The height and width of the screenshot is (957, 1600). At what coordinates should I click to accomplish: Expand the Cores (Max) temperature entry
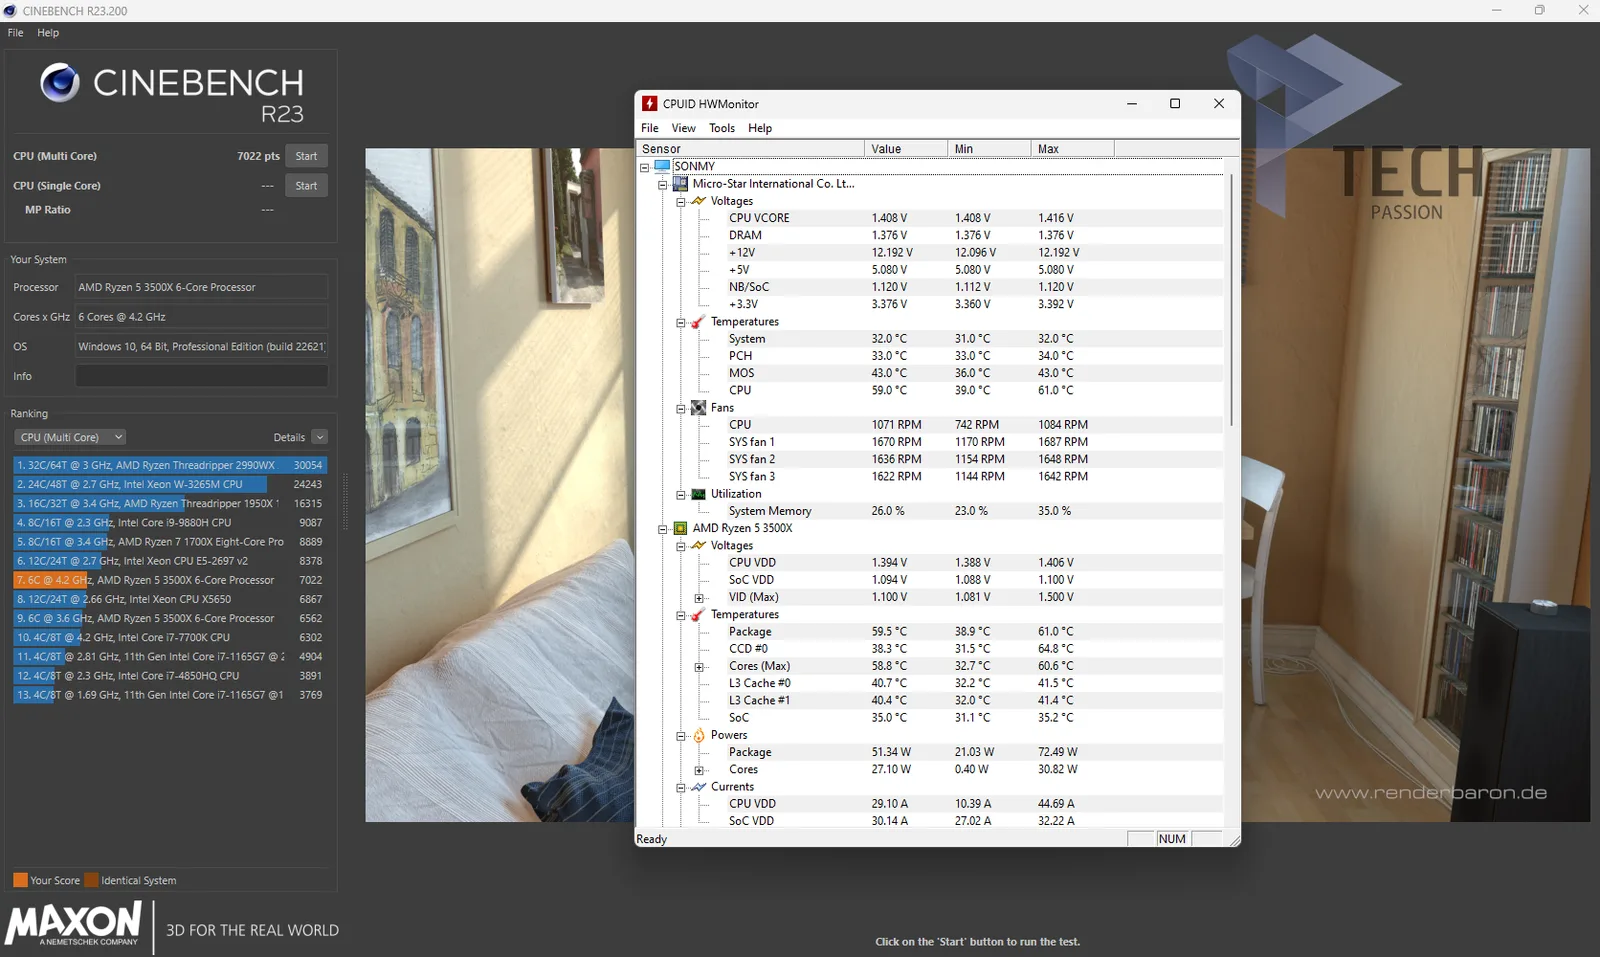point(699,667)
